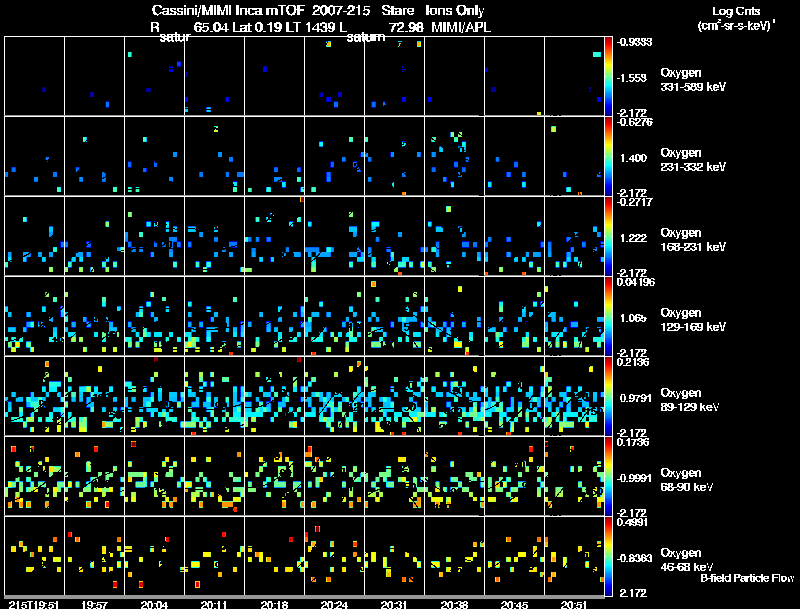
Task: Click the 'Ions Only' text in the title
Action: click(455, 10)
